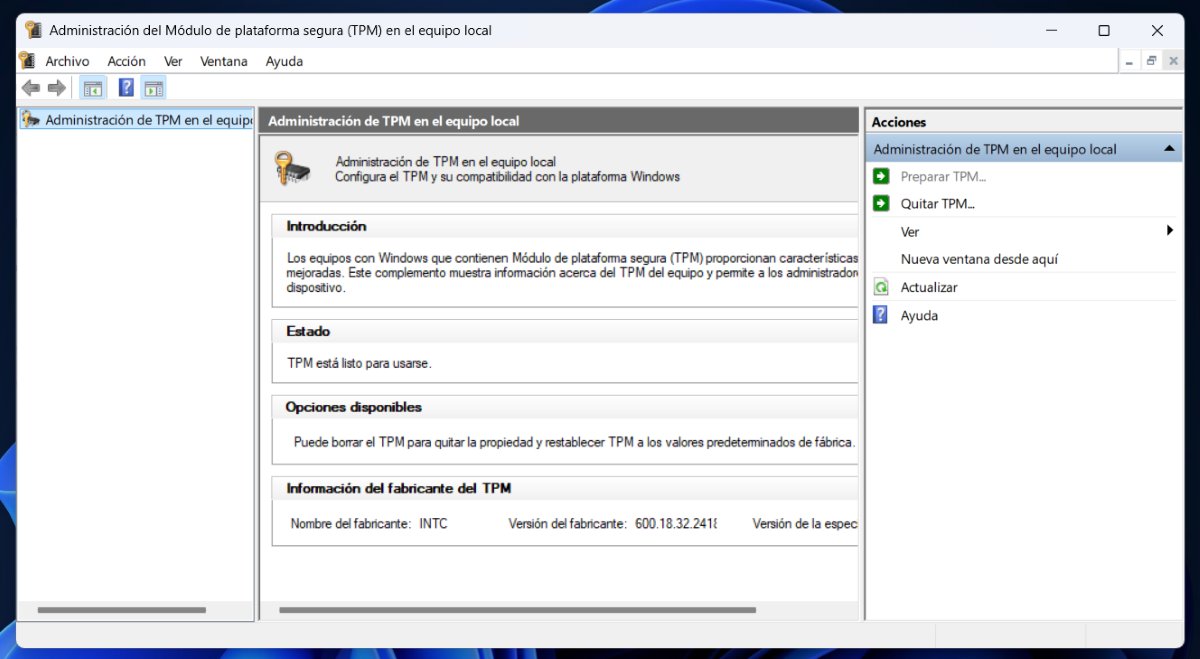Open help via the blue question mark toolbar icon
The image size is (1200, 659).
126,88
